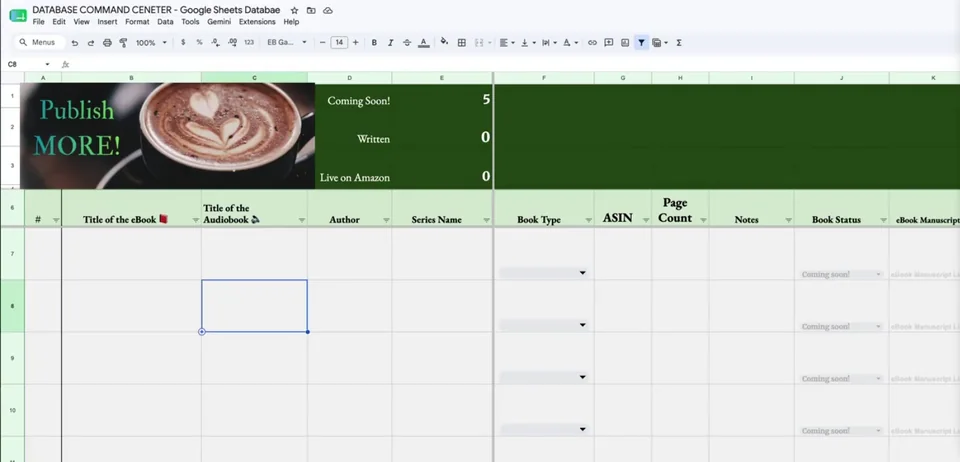Insert a chart
The height and width of the screenshot is (462, 960).
624,43
